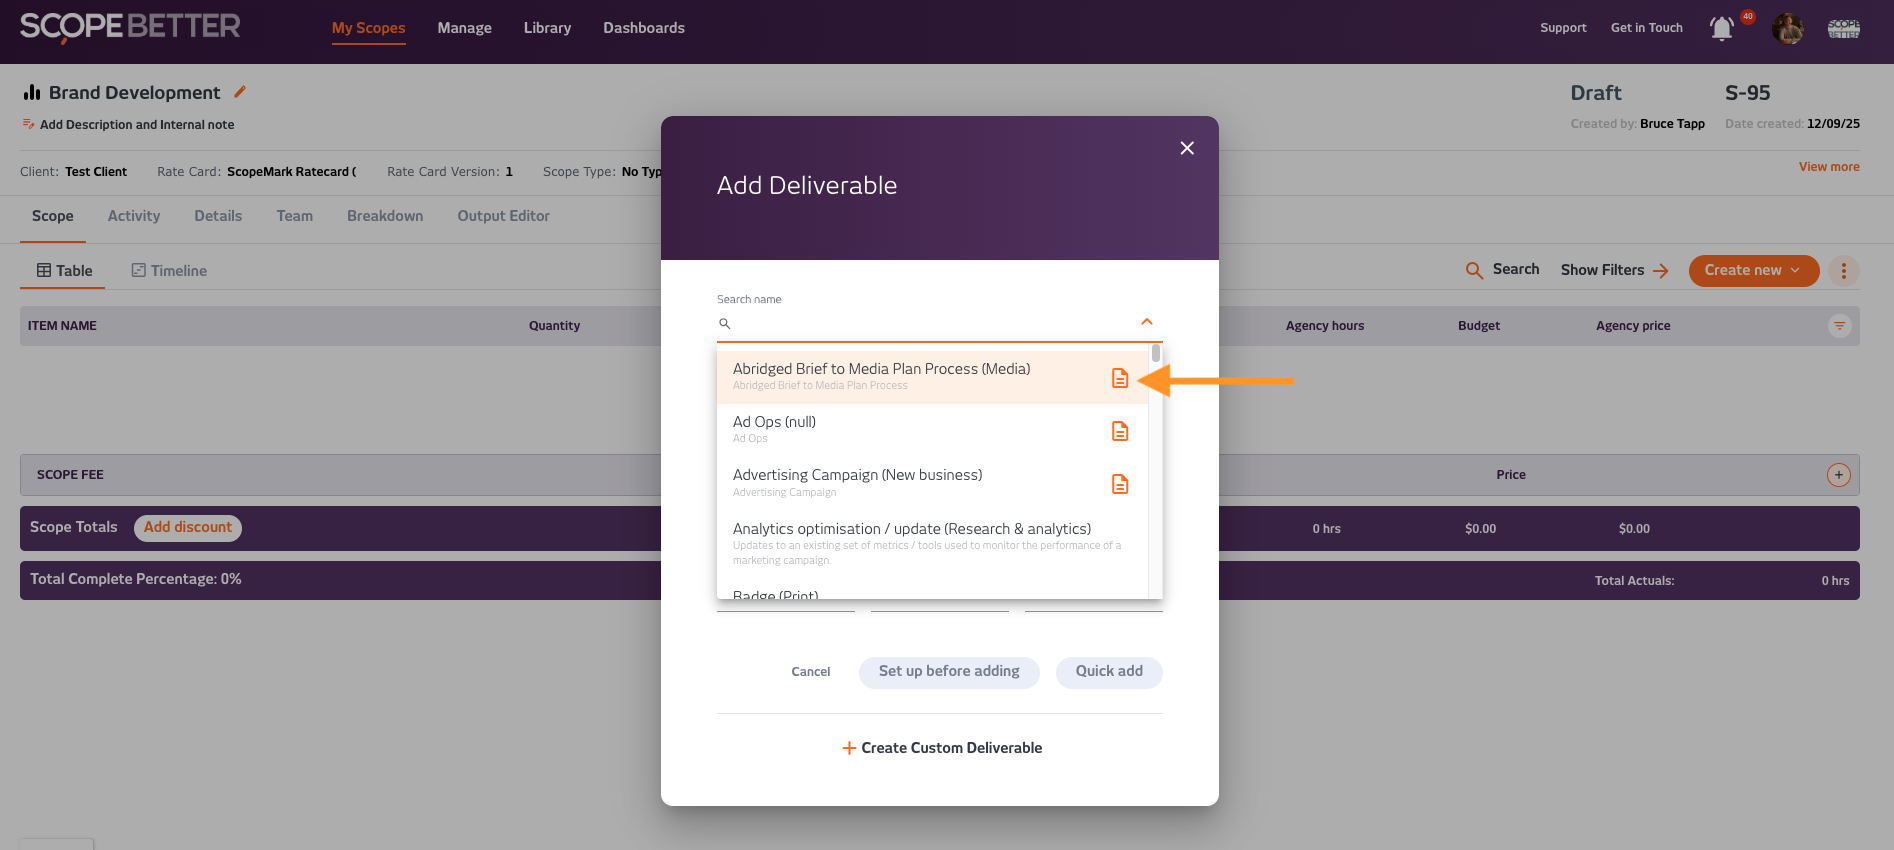Click Create Custom Deliverable link
The image size is (1894, 850).
[941, 748]
